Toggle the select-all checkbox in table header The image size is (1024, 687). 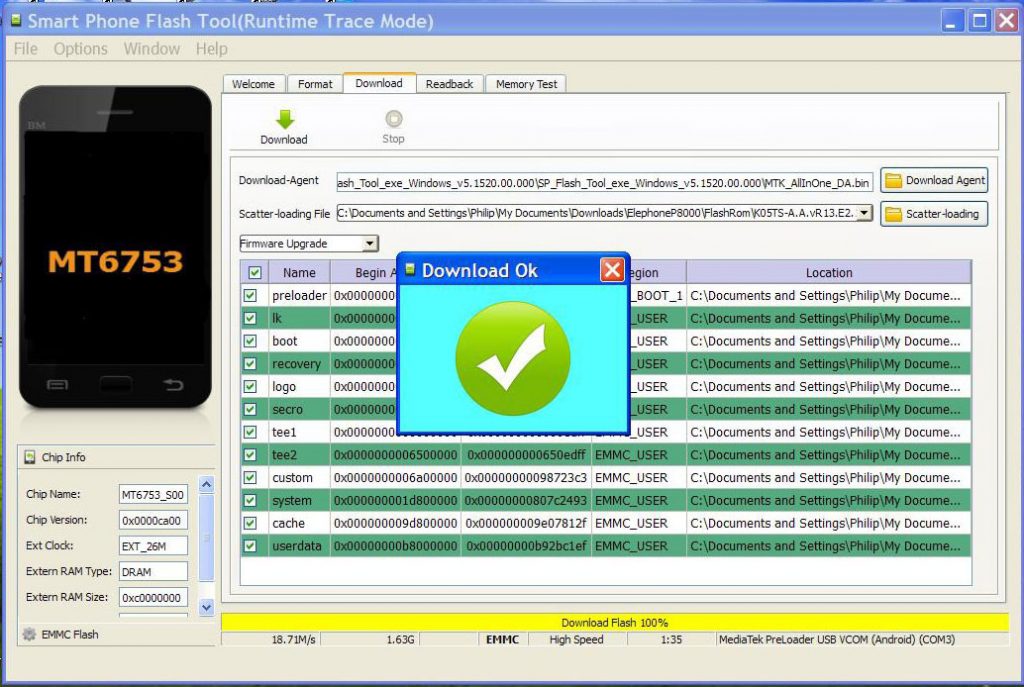[x=255, y=272]
